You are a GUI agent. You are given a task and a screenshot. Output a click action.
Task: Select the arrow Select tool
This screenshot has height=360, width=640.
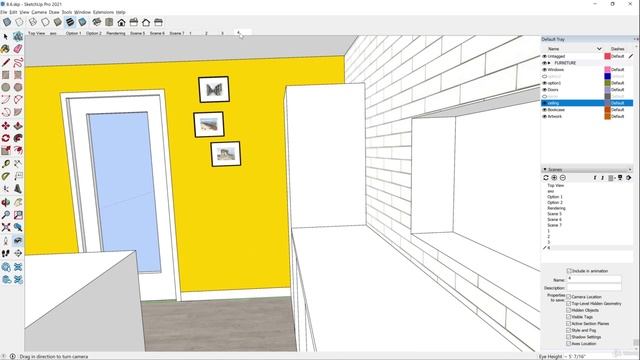[6, 37]
